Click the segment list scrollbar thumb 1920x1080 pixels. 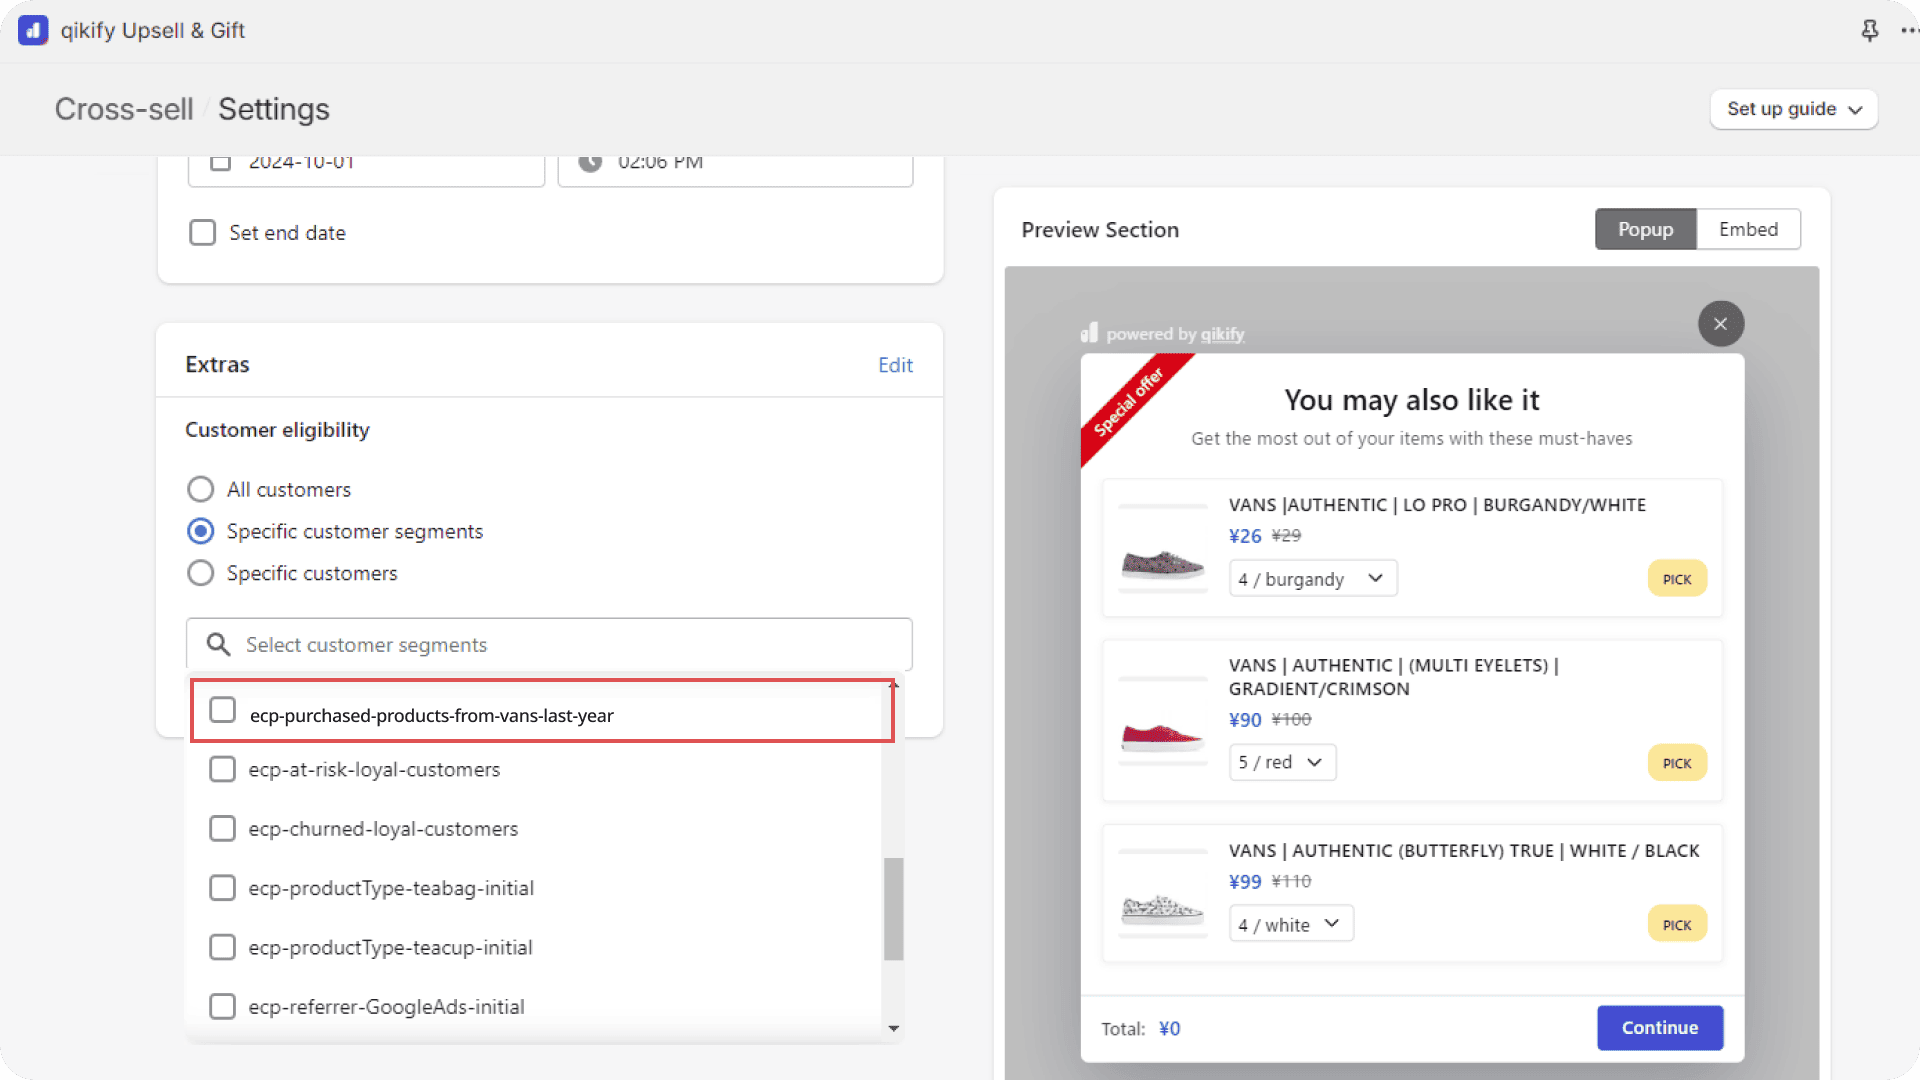894,909
